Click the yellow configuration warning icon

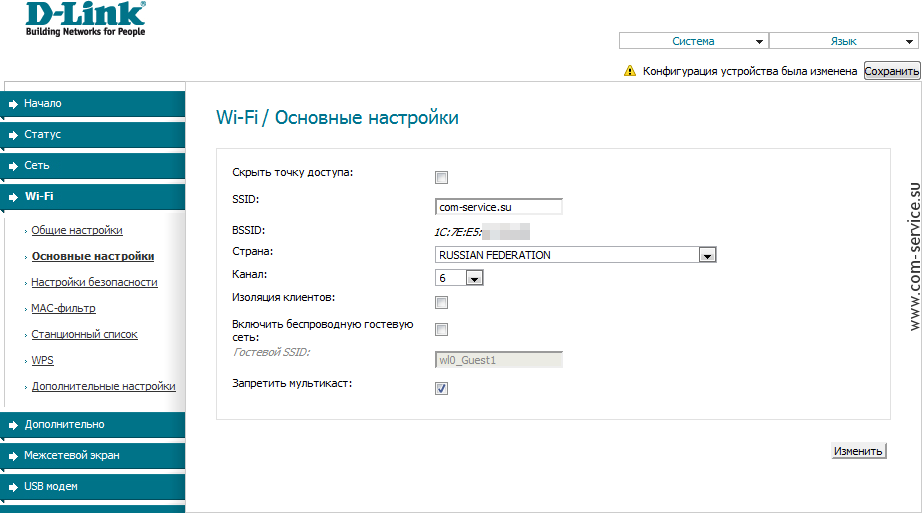click(630, 71)
